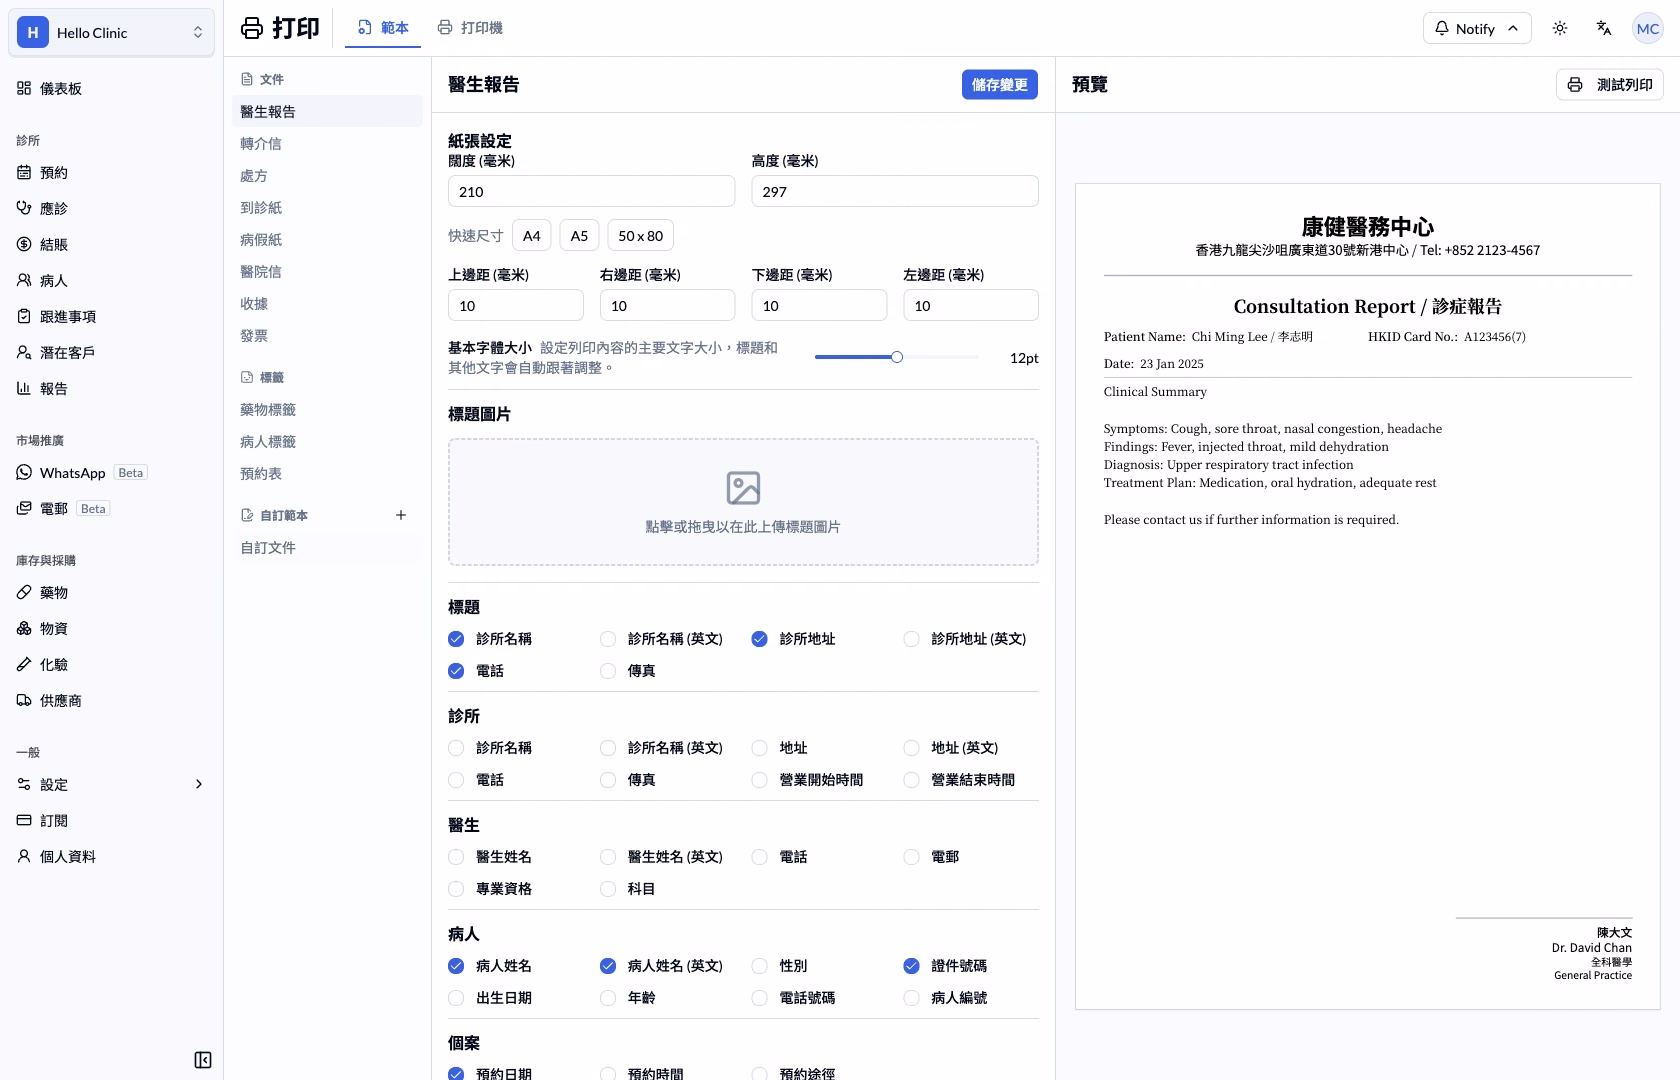The image size is (1680, 1080).
Task: Expand the 設定 submenu chevron
Action: (198, 784)
